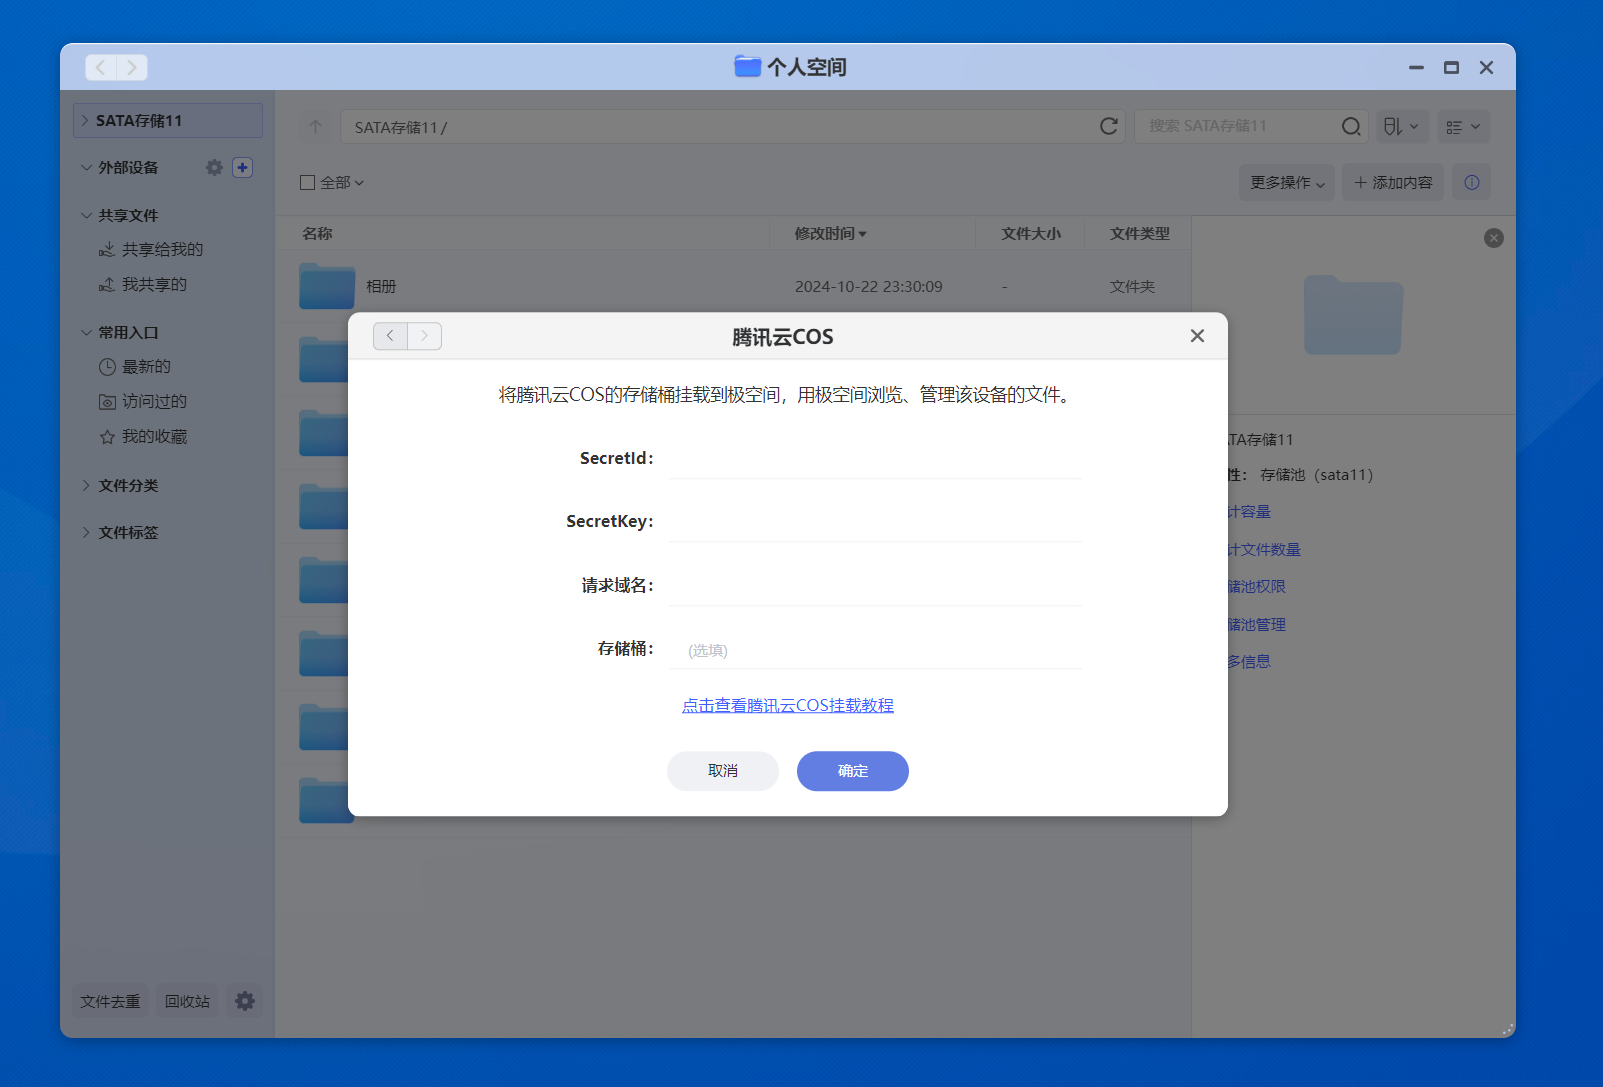Click the settings gear at bottom left
This screenshot has width=1603, height=1087.
point(244,1000)
